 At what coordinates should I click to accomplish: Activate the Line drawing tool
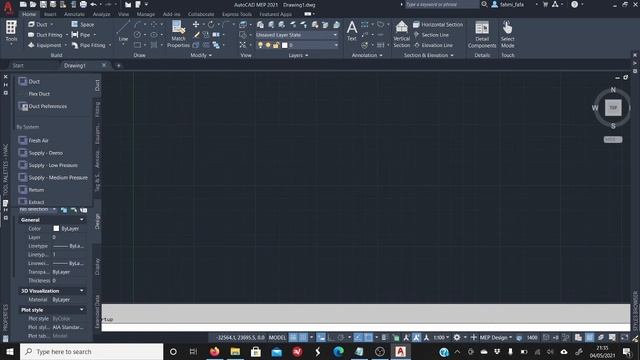[123, 32]
